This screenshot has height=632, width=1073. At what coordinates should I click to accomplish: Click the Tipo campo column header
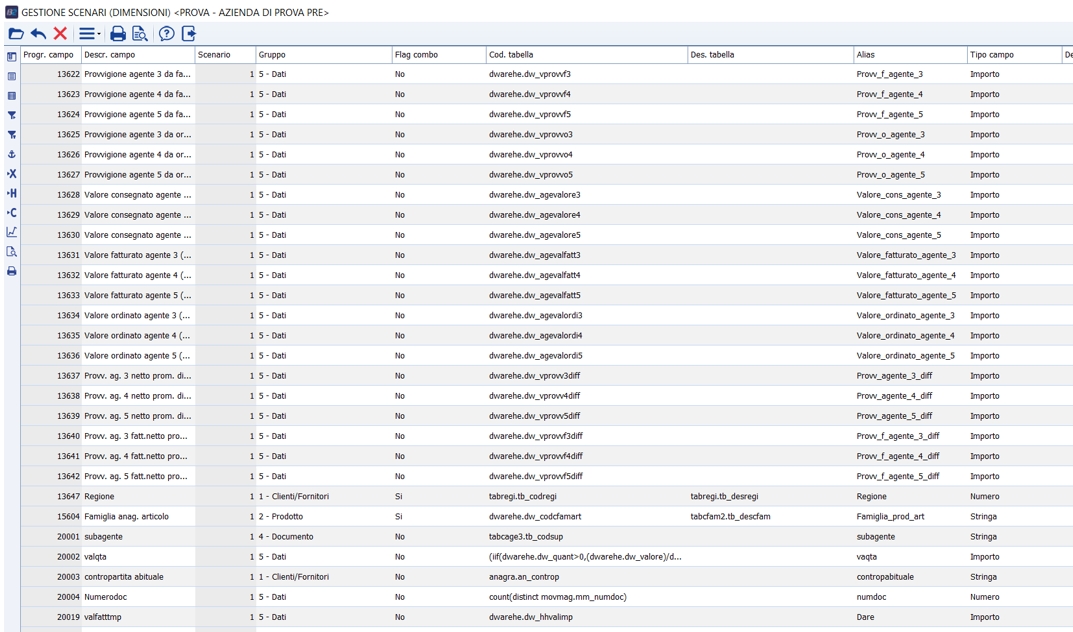coord(1014,55)
